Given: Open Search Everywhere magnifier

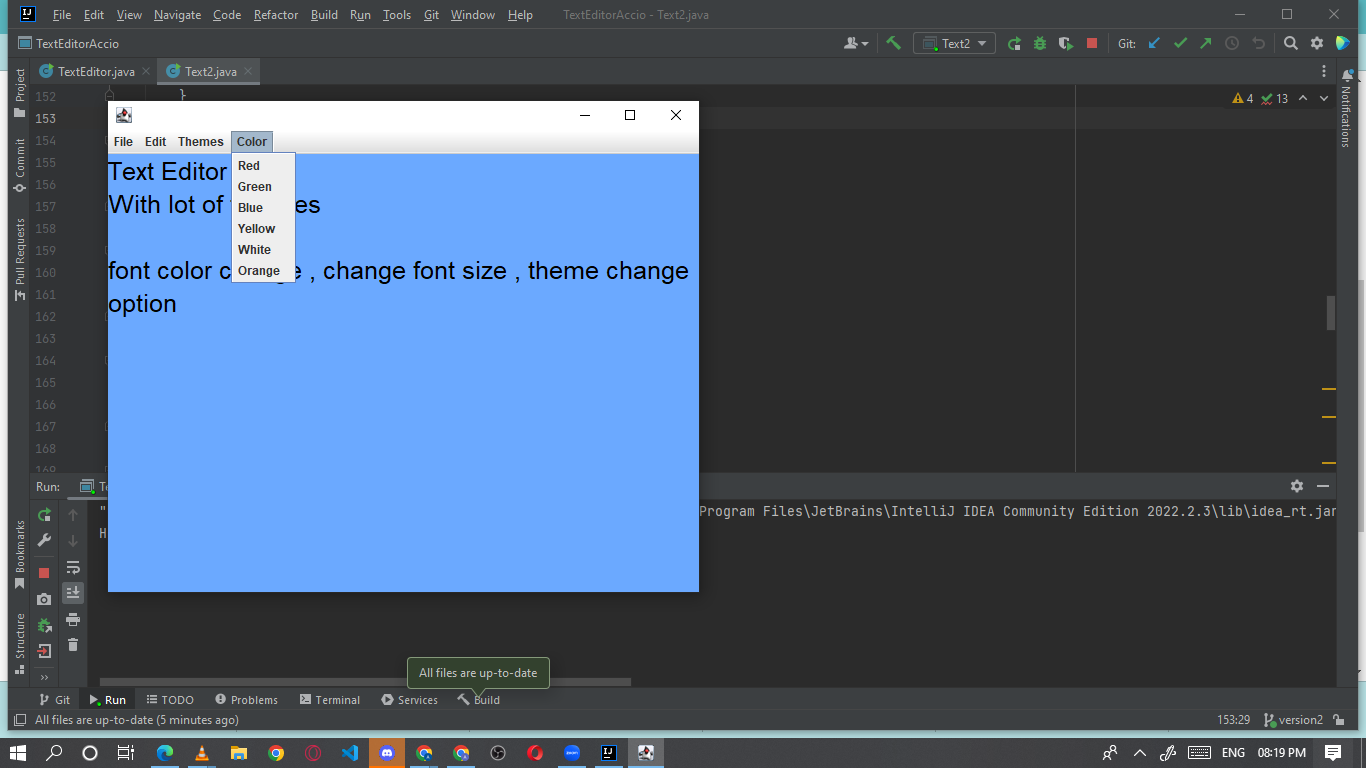Looking at the screenshot, I should point(1291,43).
